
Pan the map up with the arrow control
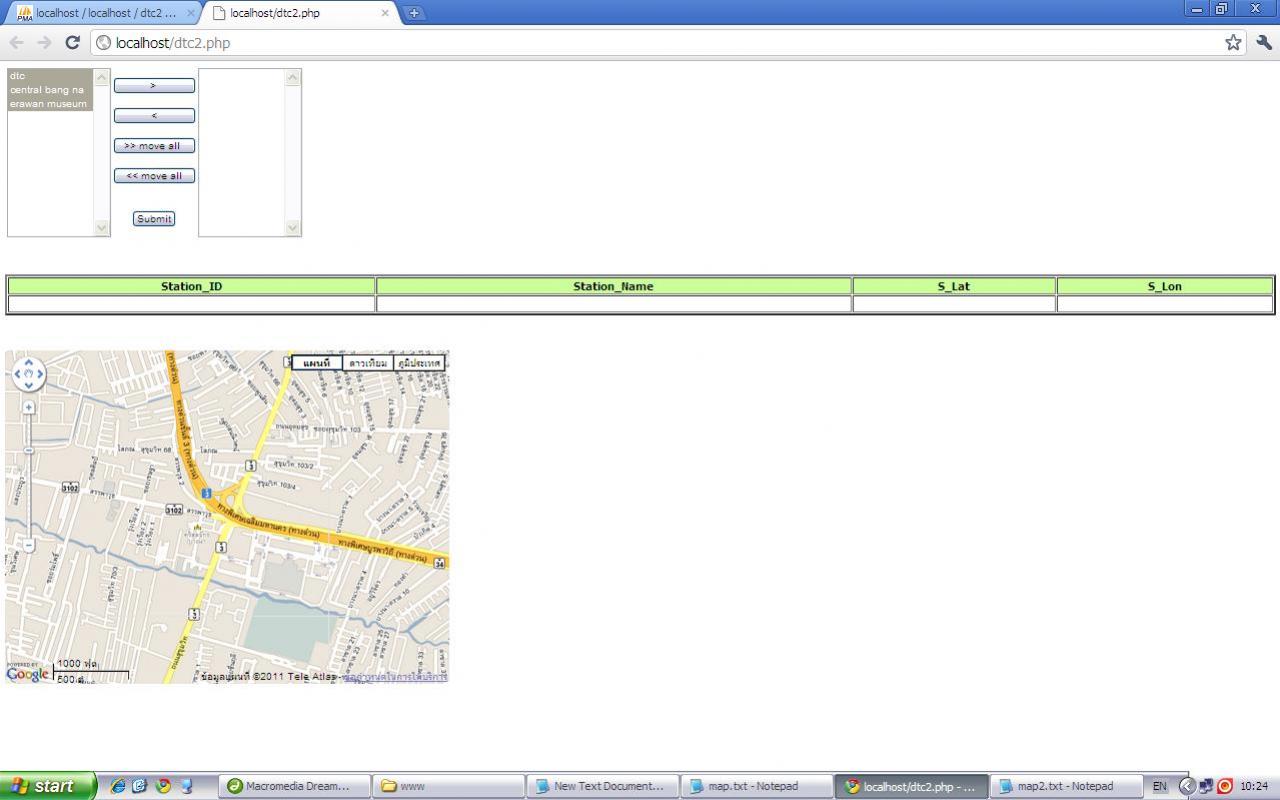coord(28,364)
